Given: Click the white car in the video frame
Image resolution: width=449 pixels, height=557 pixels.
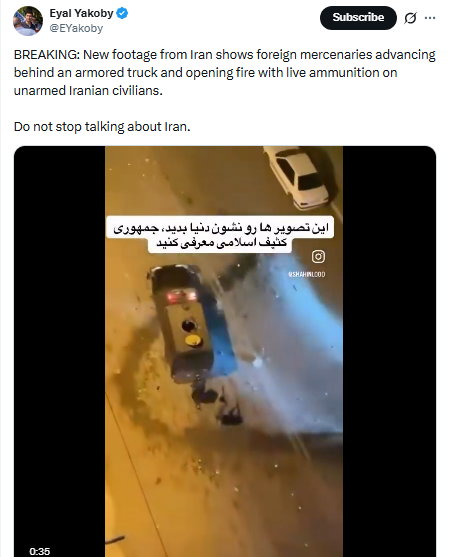Looking at the screenshot, I should [299, 179].
